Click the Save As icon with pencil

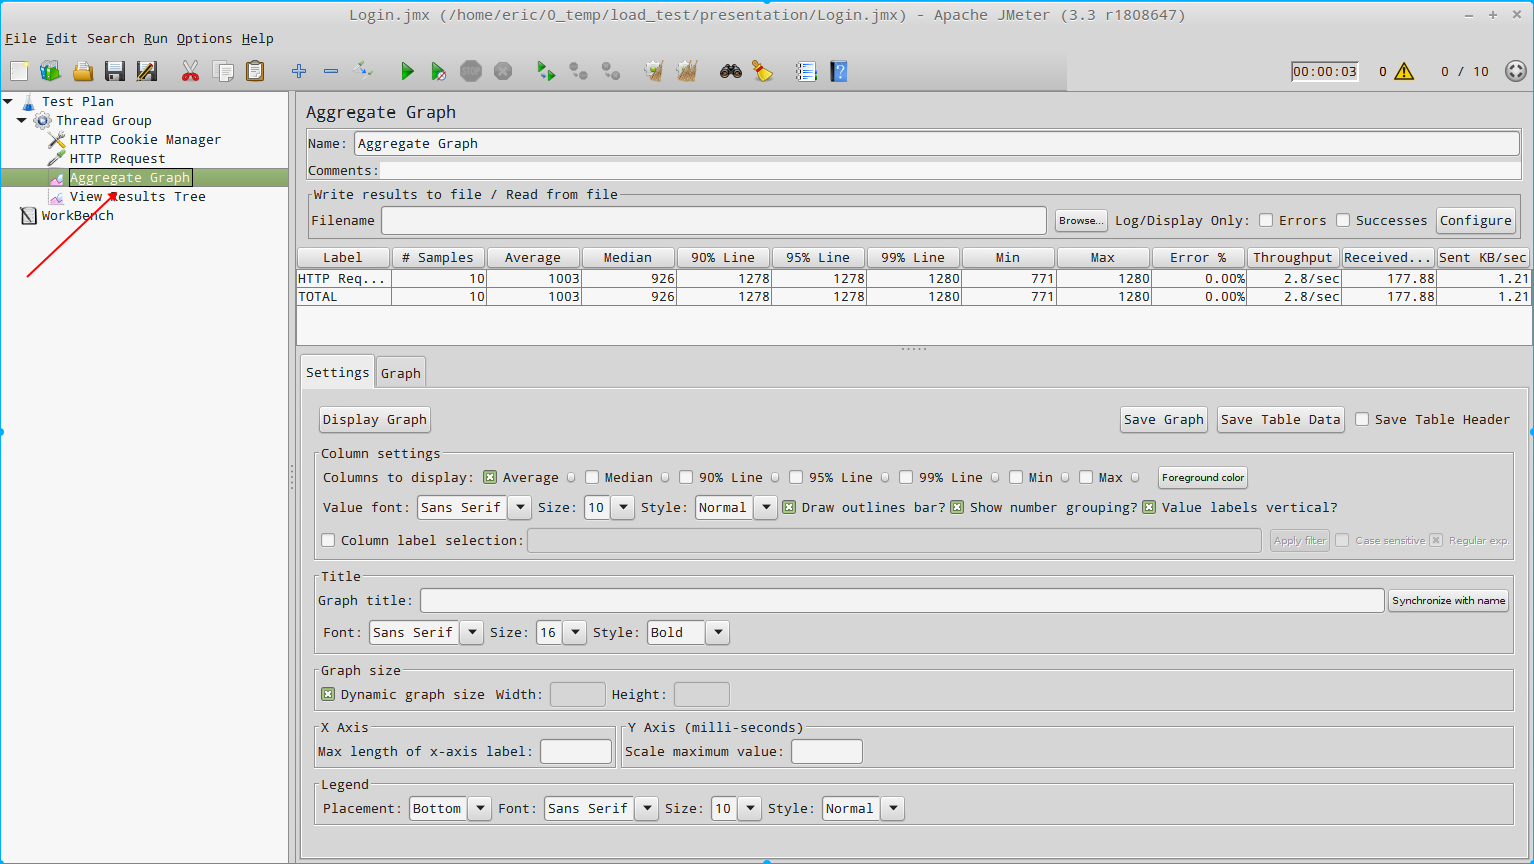point(147,71)
